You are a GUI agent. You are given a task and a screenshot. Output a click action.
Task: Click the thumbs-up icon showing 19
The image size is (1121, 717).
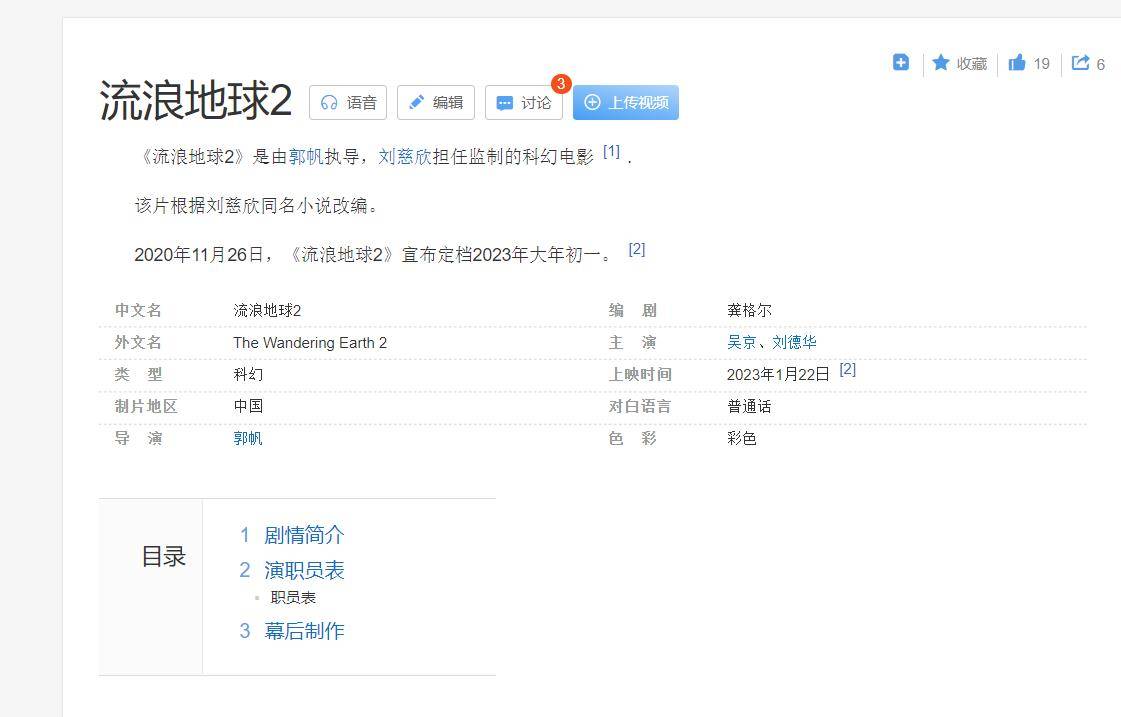[x=1018, y=62]
